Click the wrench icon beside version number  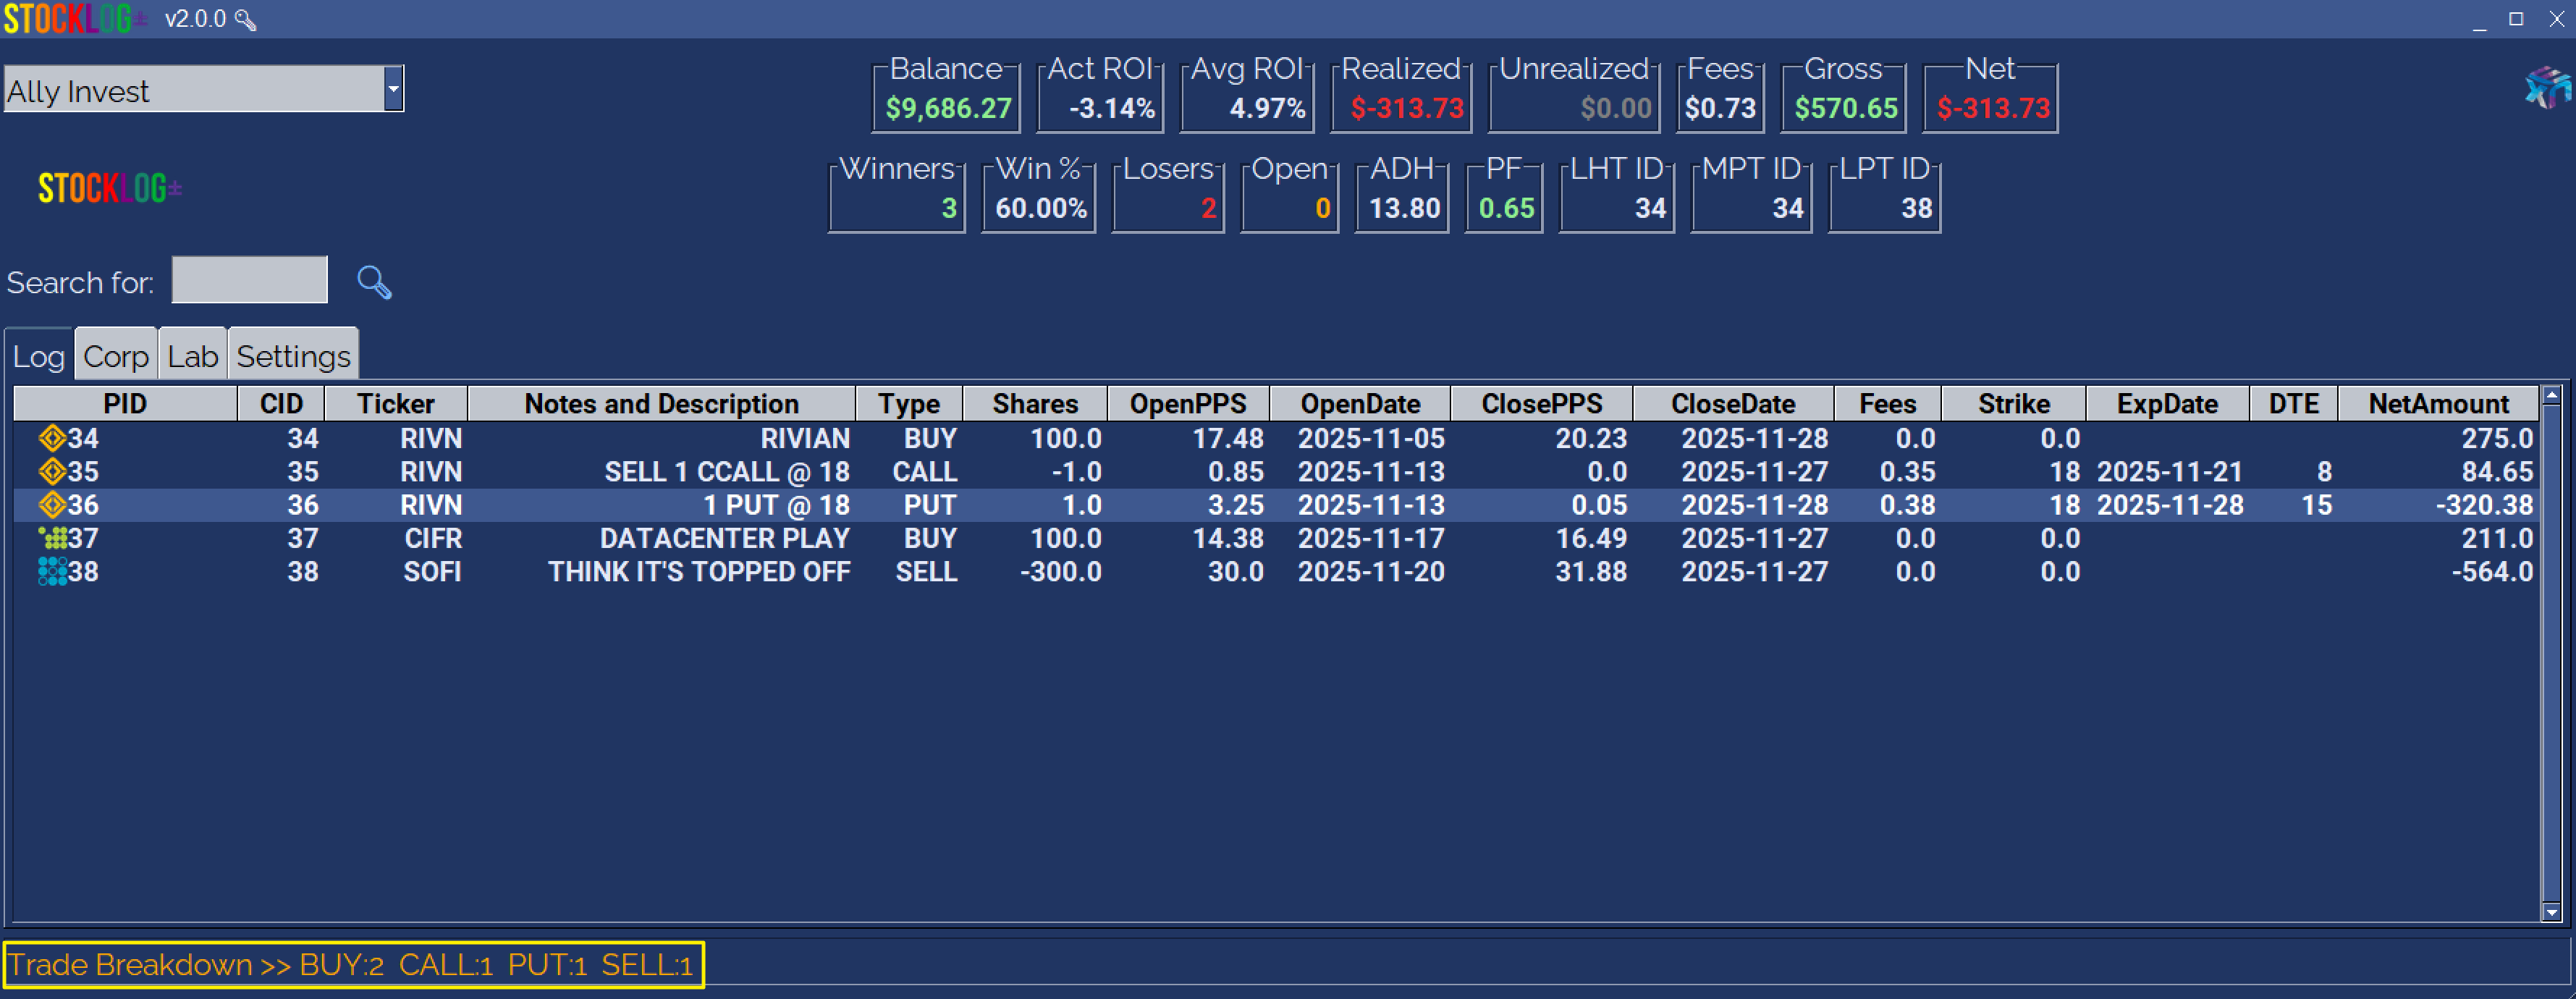(x=246, y=20)
